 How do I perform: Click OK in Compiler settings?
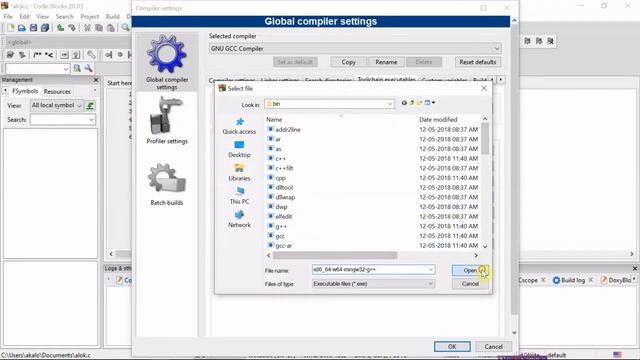tap(452, 347)
